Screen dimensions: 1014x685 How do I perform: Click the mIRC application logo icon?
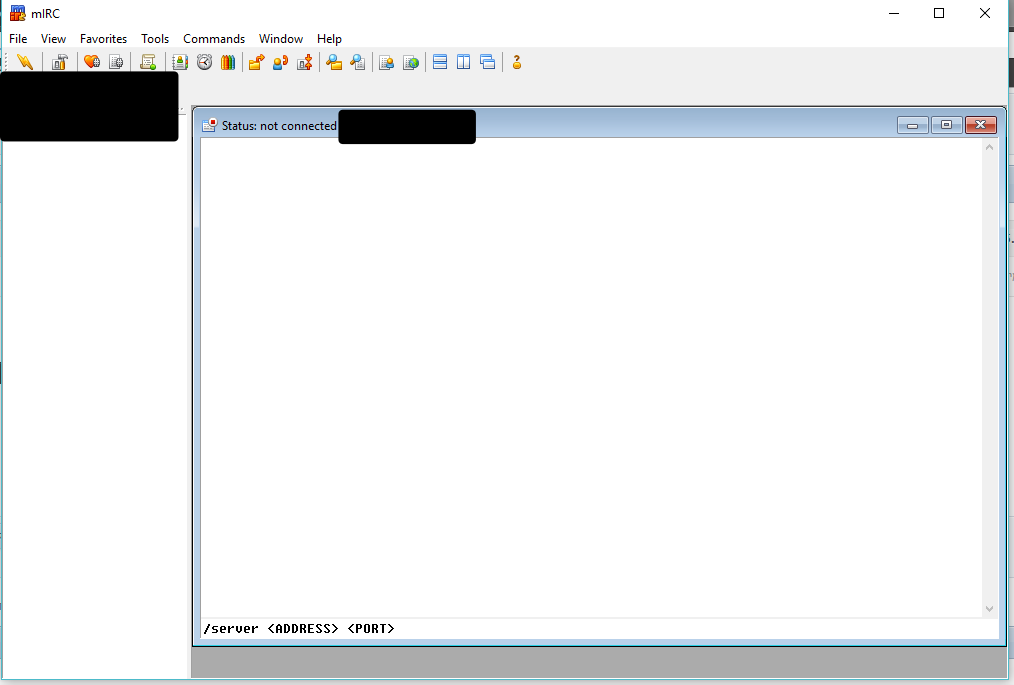pyautogui.click(x=17, y=13)
